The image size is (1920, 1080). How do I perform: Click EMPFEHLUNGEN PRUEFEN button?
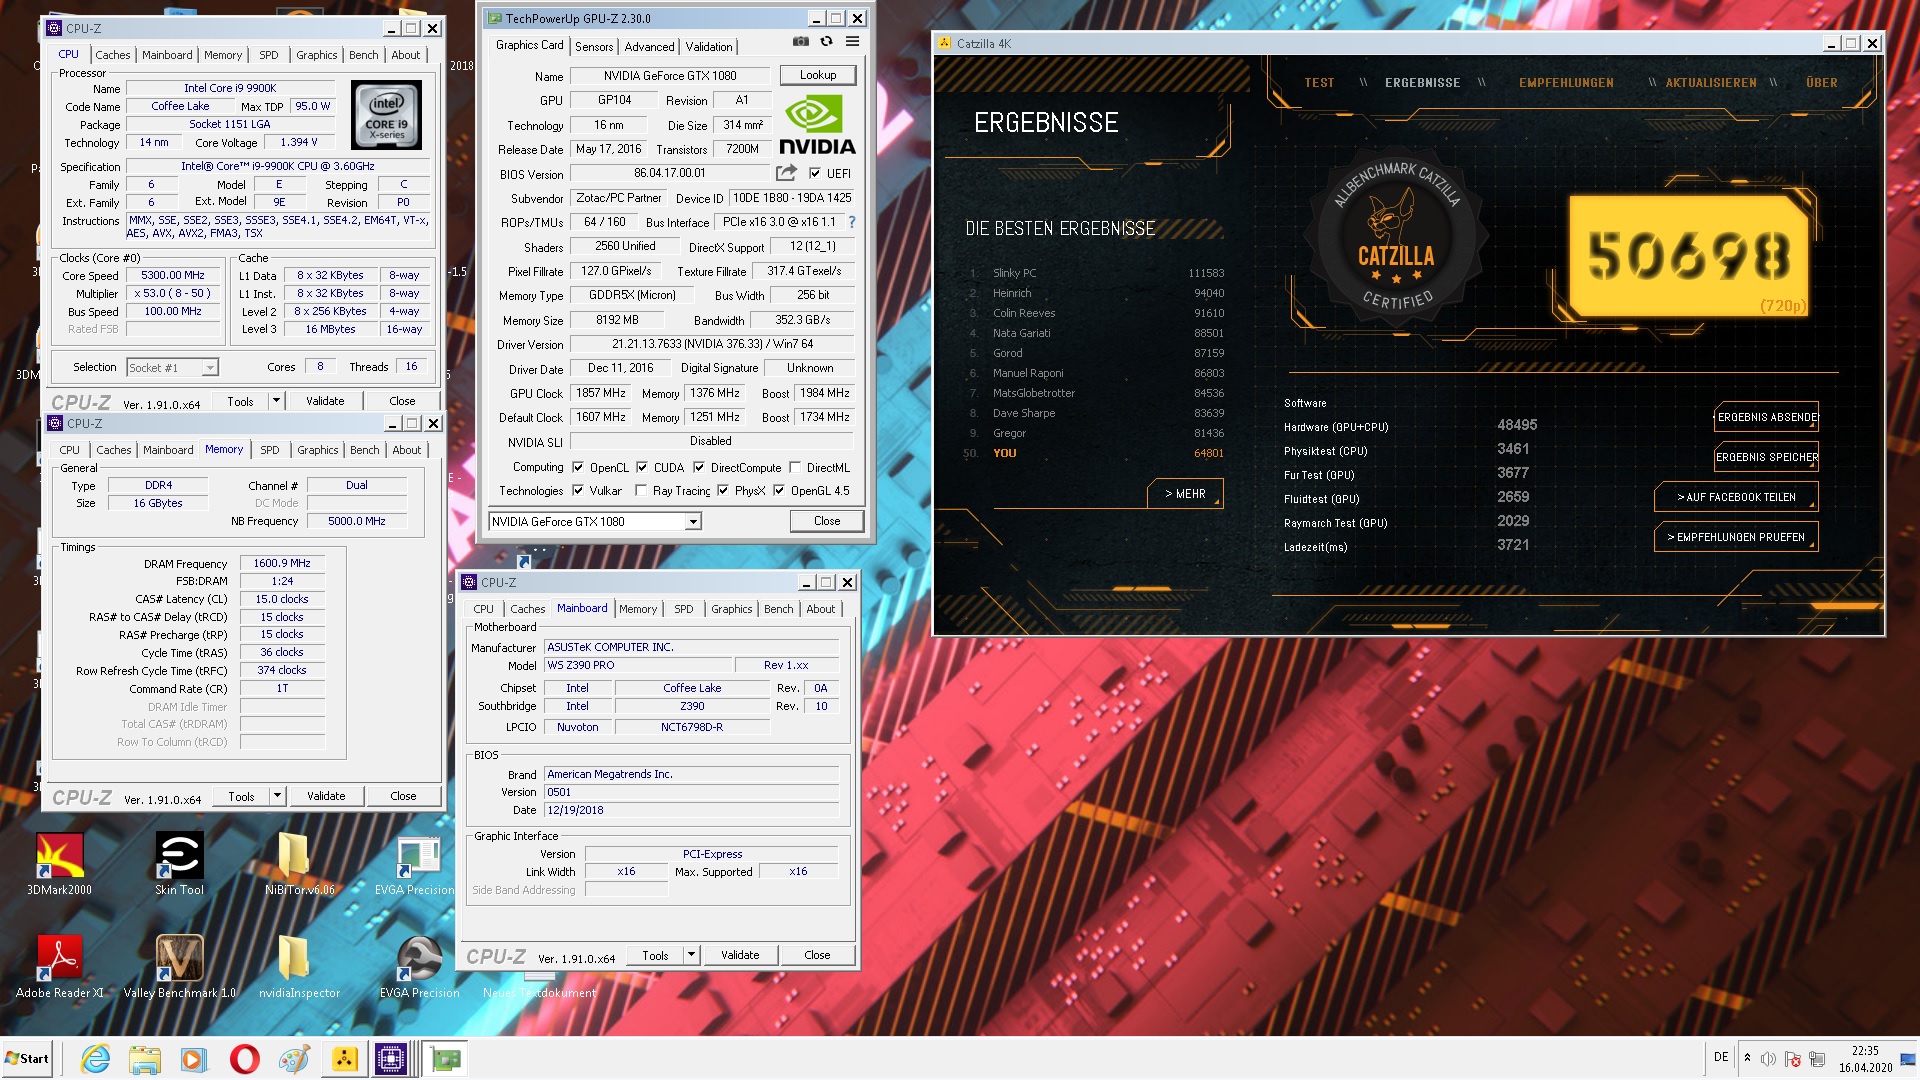(1736, 537)
